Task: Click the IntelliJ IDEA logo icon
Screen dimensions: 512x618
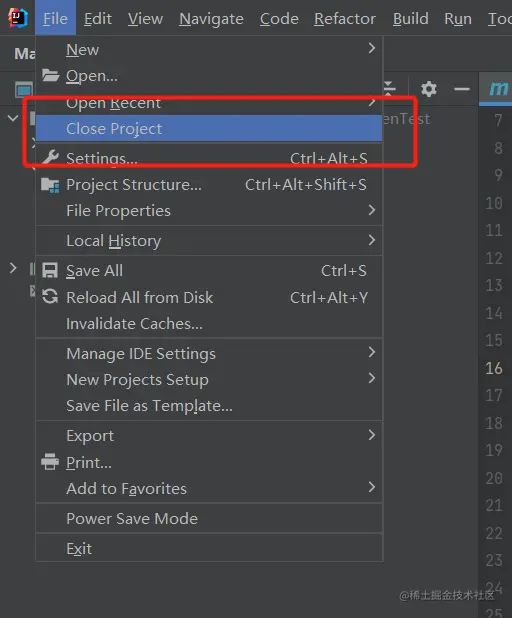Action: [18, 18]
